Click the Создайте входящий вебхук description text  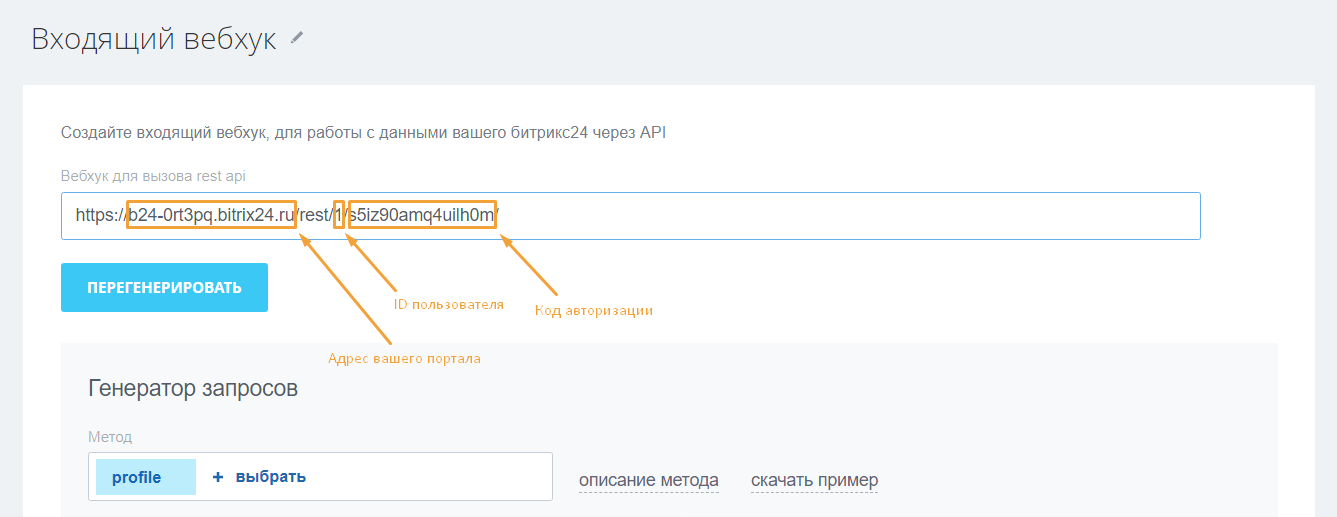[363, 132]
